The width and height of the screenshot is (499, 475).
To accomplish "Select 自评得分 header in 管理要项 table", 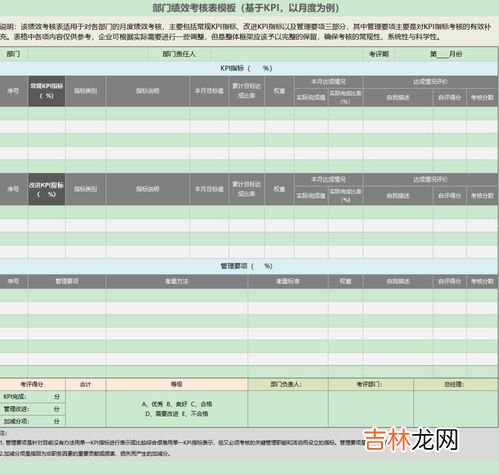I will pos(450,281).
